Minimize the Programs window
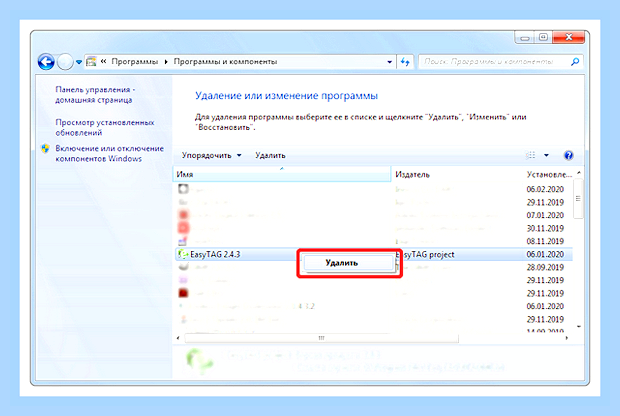 click(525, 38)
